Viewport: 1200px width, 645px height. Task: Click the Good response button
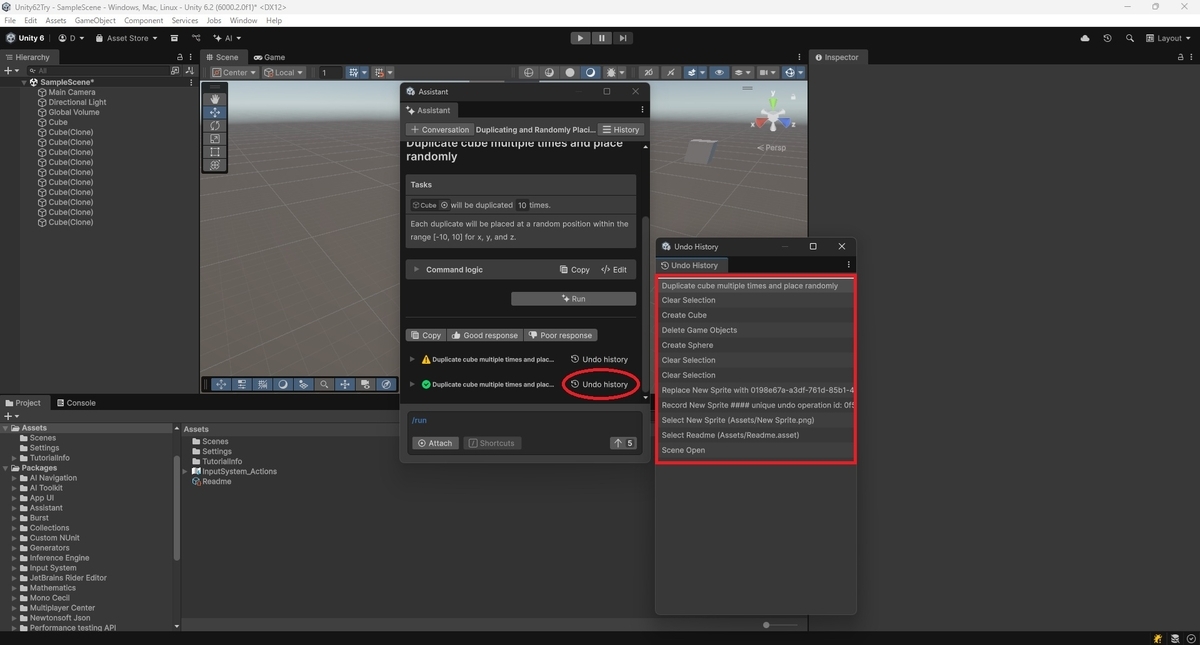485,335
